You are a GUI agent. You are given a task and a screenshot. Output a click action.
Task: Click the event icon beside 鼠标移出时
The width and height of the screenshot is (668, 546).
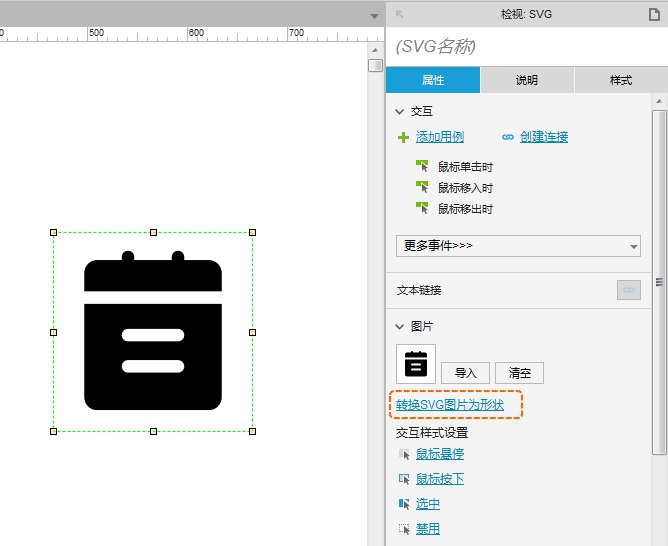tap(422, 208)
